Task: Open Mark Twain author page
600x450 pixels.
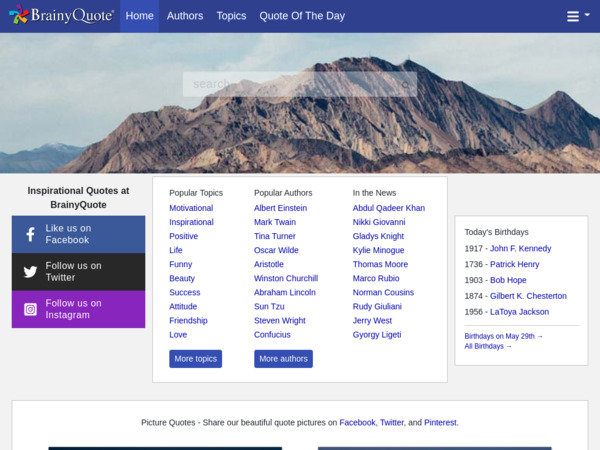Action: [x=275, y=222]
